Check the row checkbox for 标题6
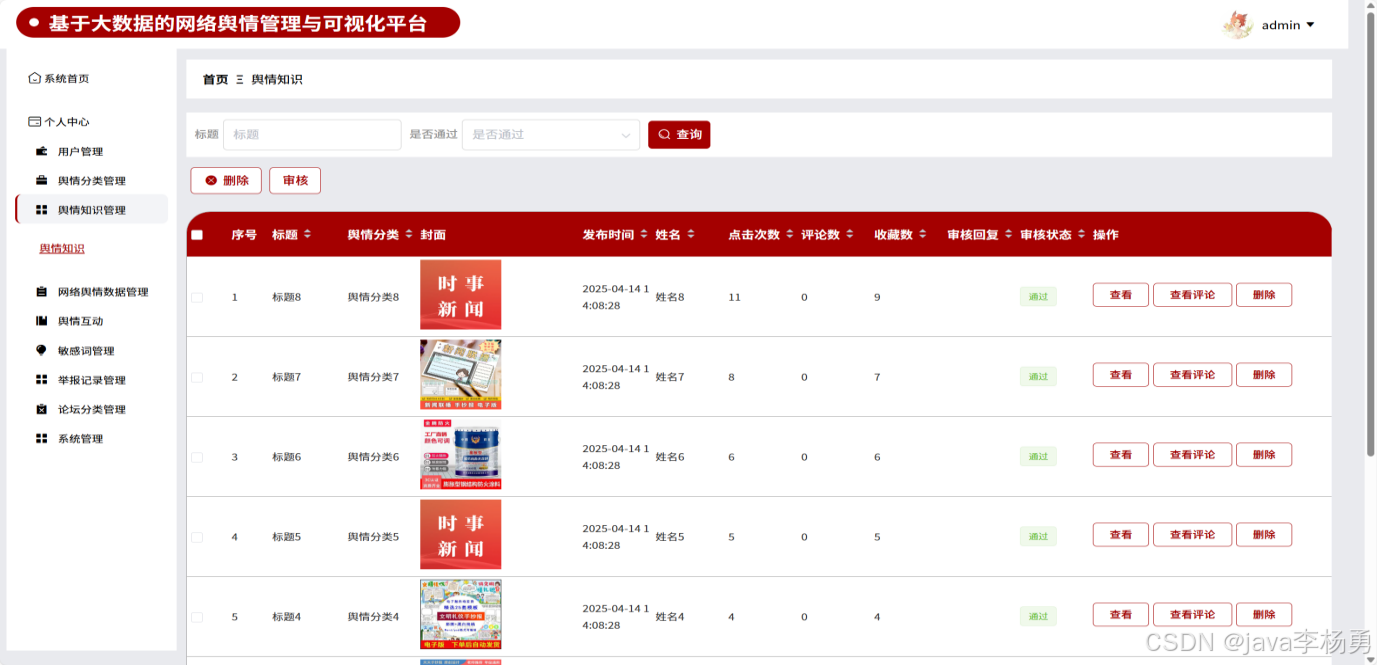The image size is (1377, 665). pos(197,457)
